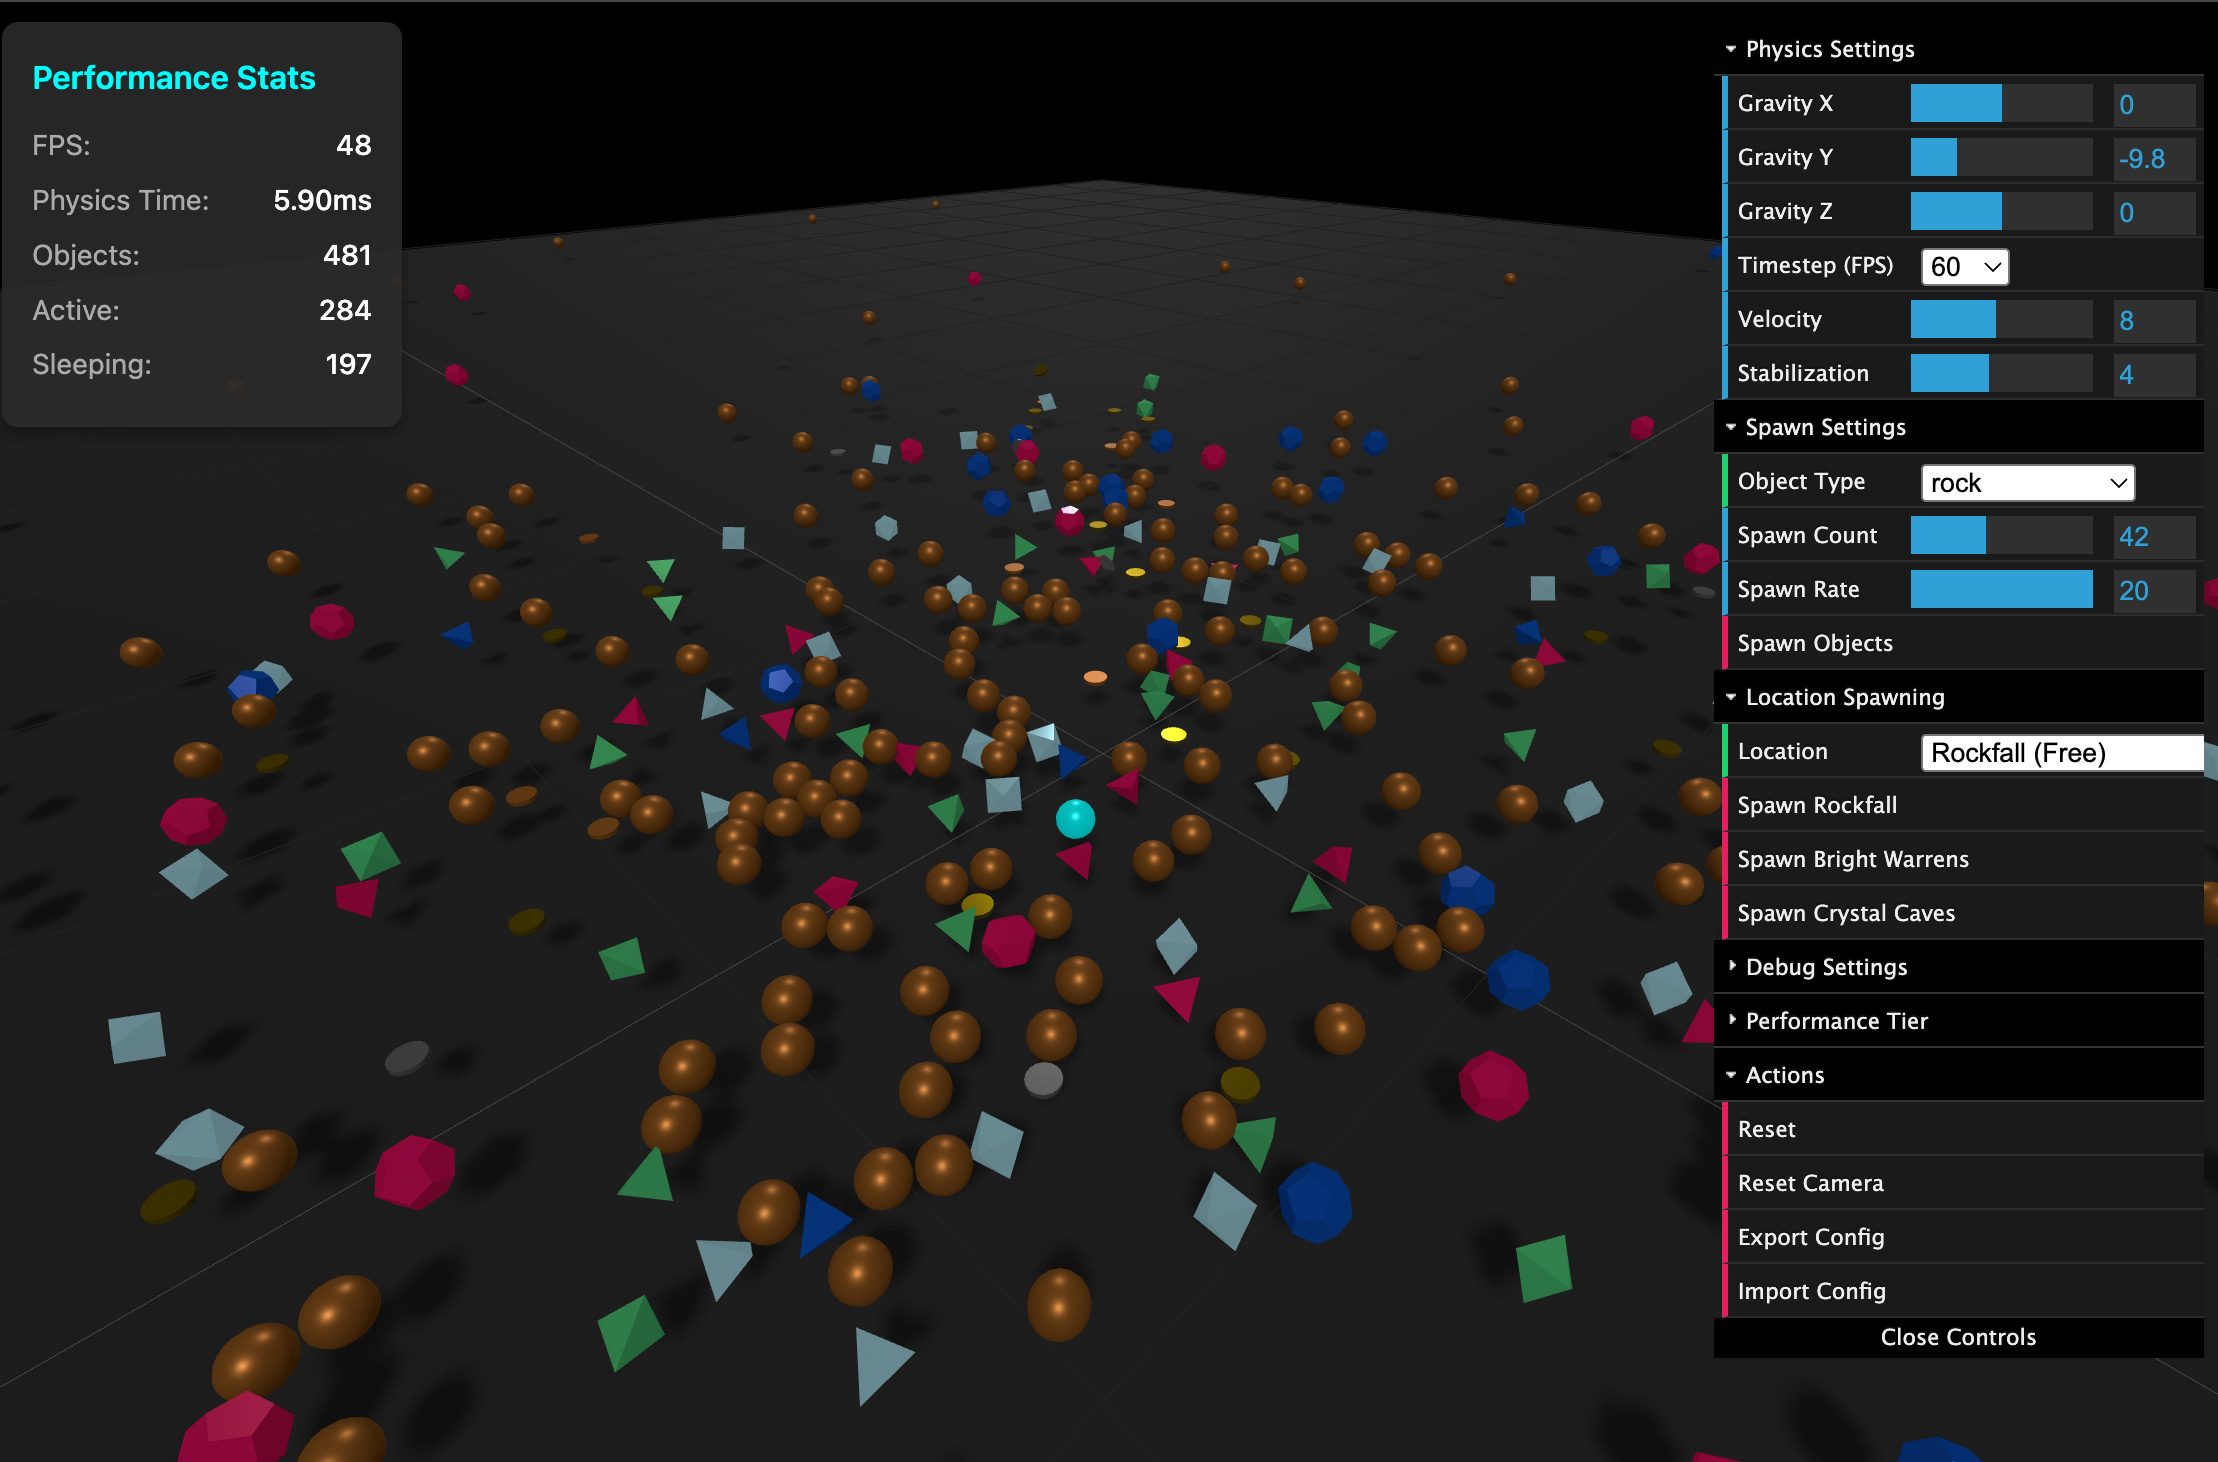
Task: Export Config from Actions
Action: [1810, 1237]
